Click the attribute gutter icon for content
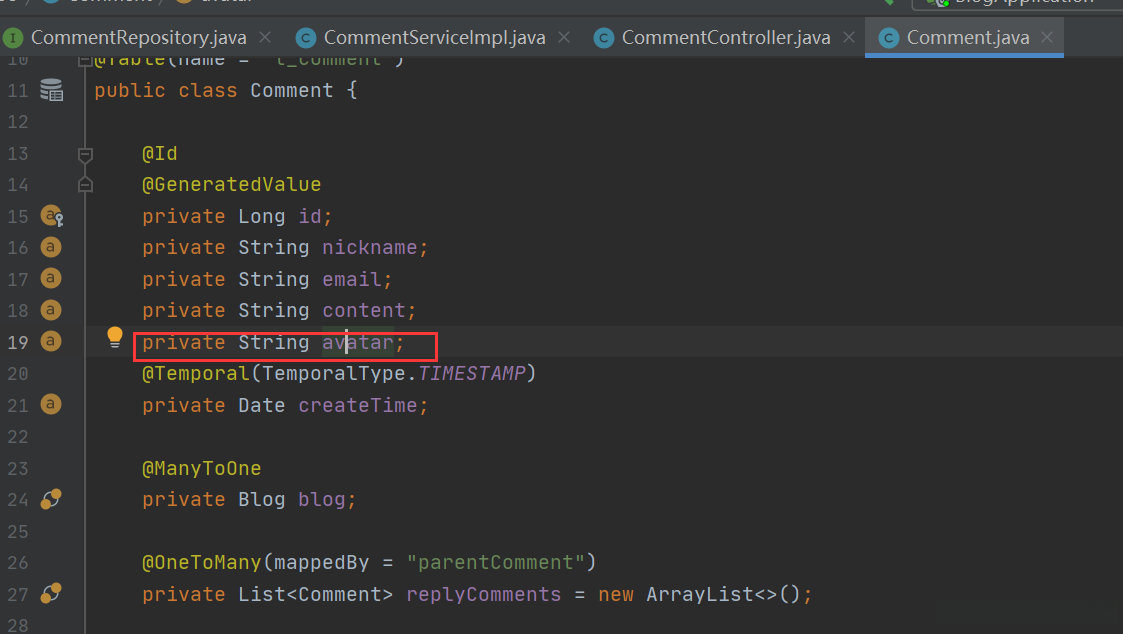The image size is (1123, 634). 50,309
